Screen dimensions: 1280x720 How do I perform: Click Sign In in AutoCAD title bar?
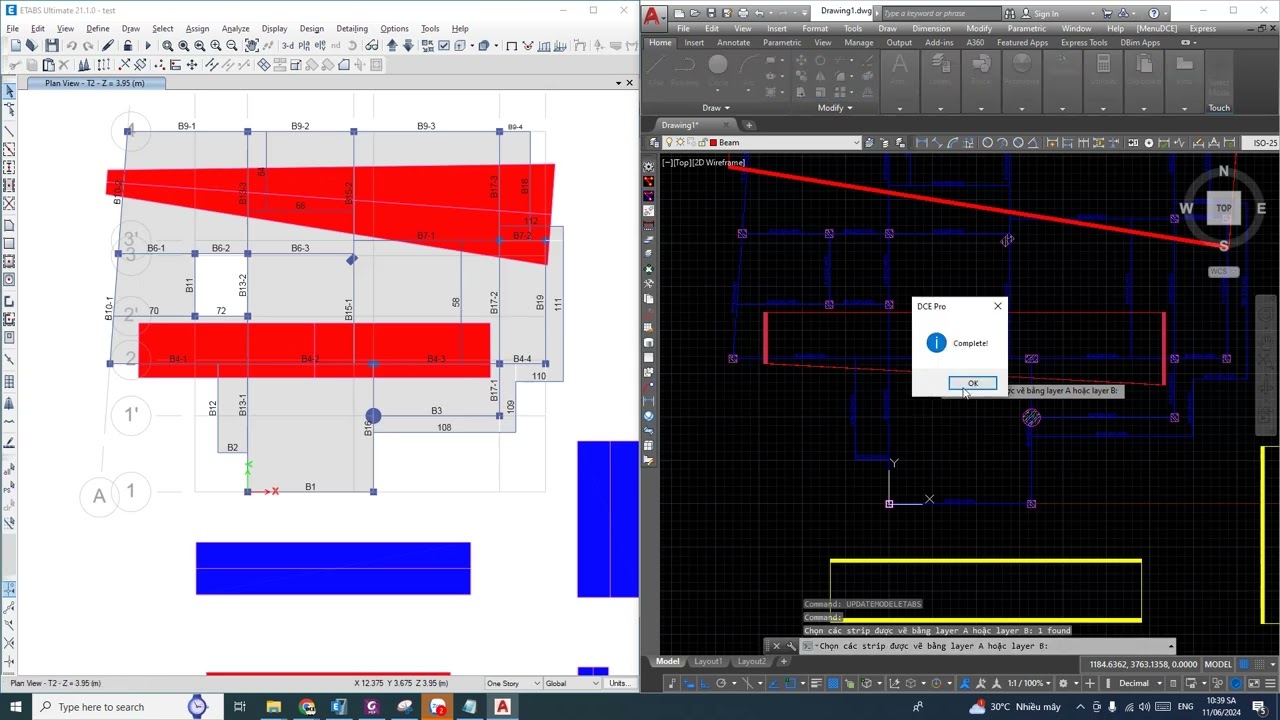click(1046, 13)
